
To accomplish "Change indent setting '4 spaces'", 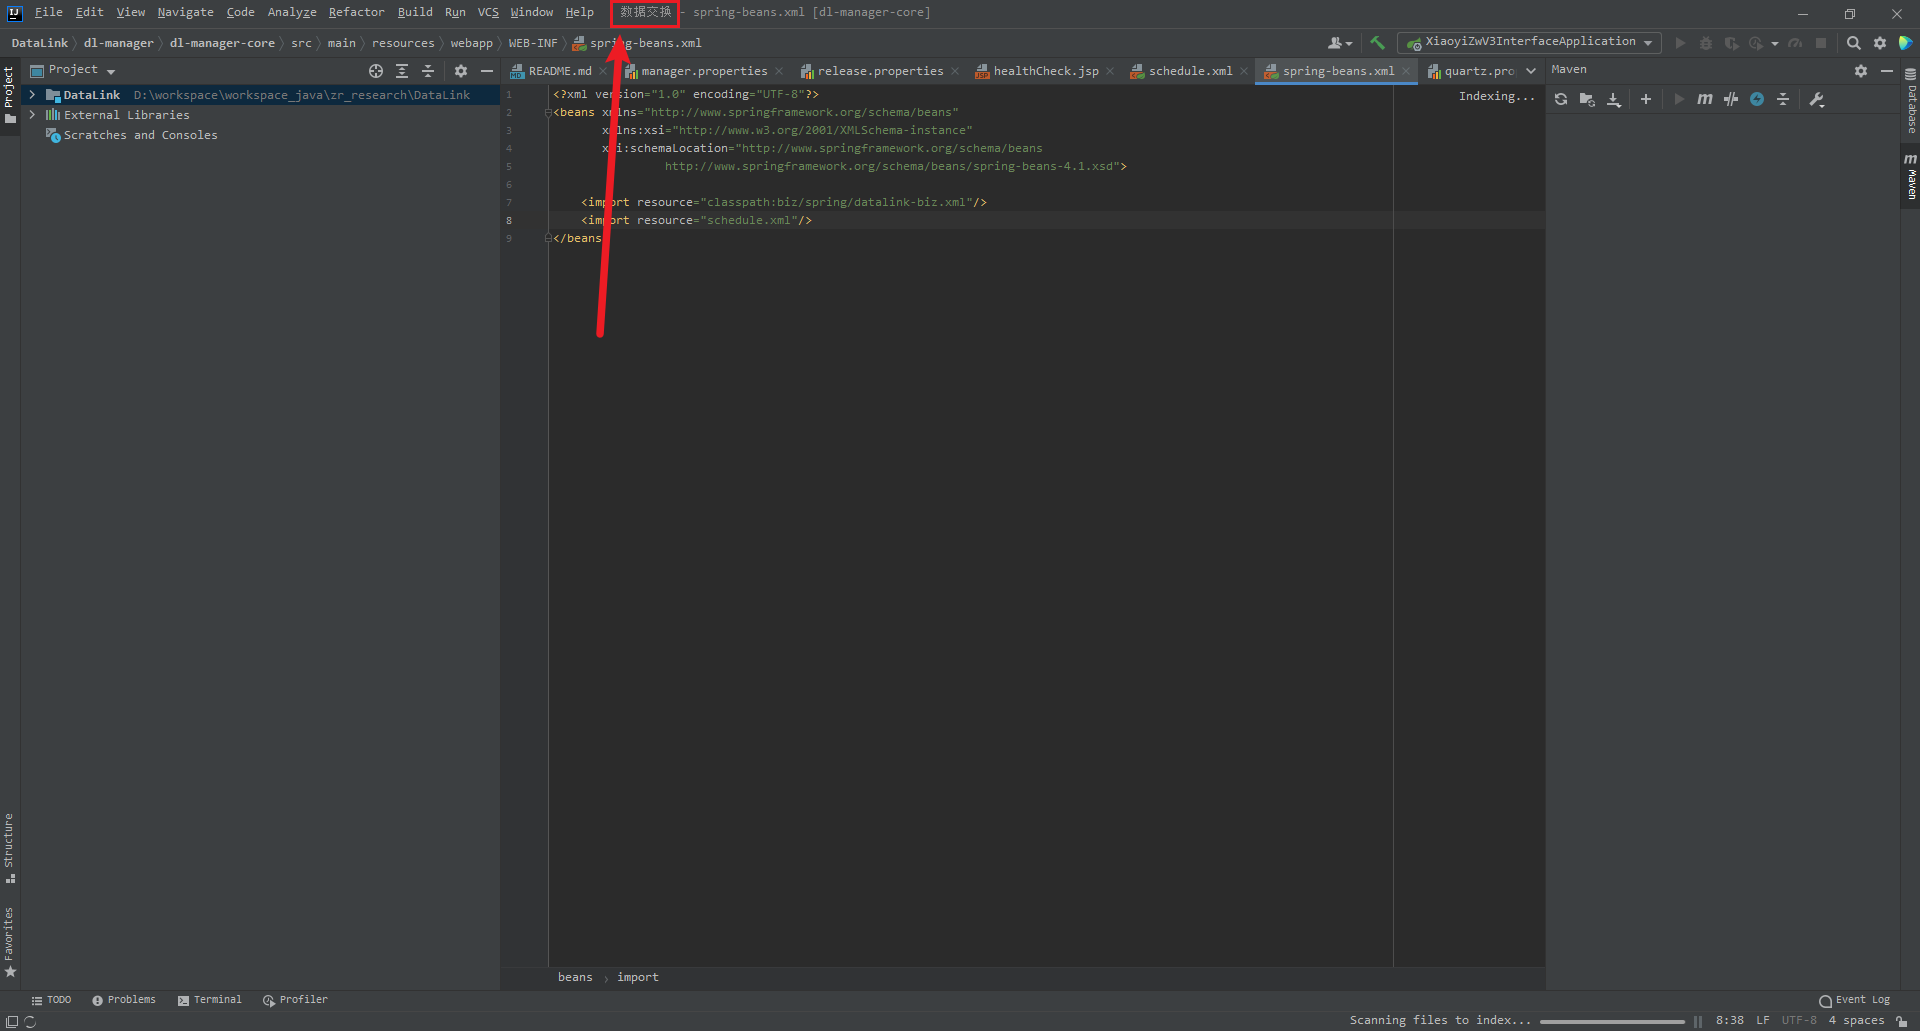I will click(1856, 1021).
